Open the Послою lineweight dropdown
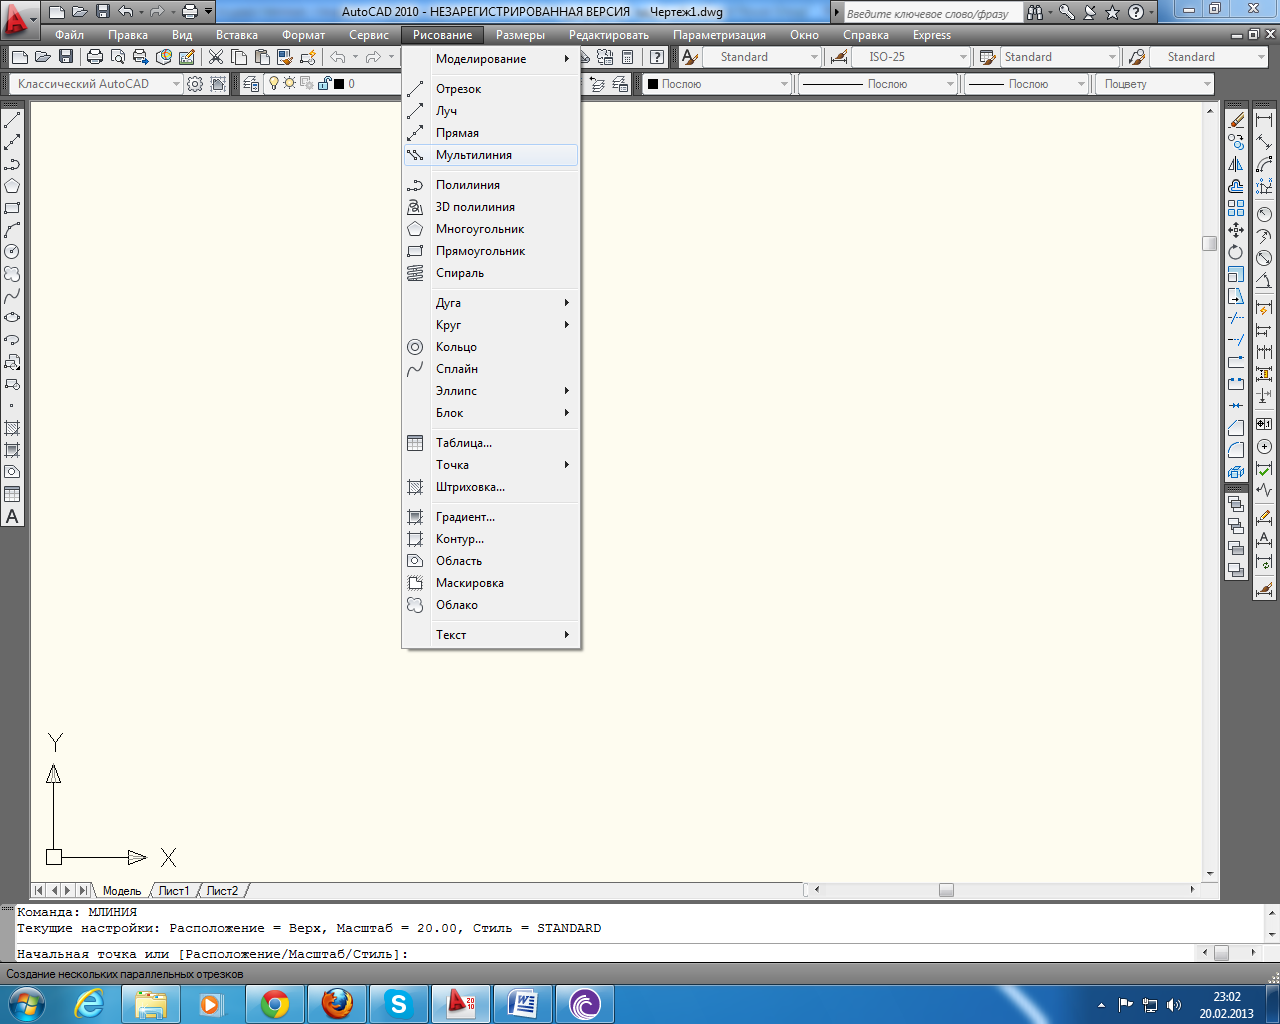The height and width of the screenshot is (1024, 1280). [x=1081, y=84]
